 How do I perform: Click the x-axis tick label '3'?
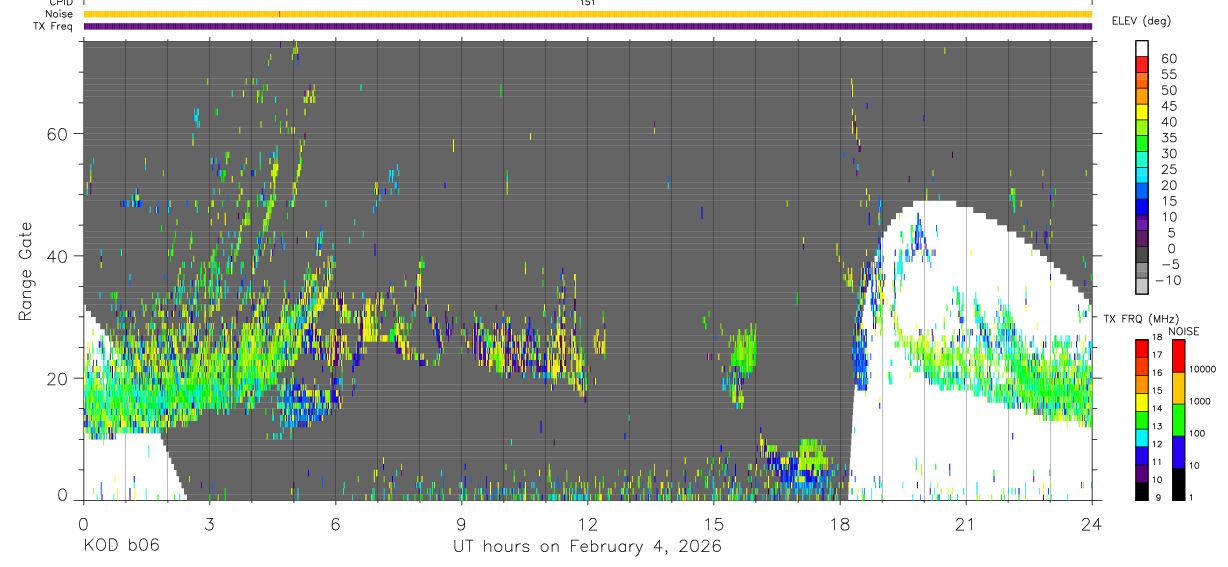pyautogui.click(x=209, y=523)
